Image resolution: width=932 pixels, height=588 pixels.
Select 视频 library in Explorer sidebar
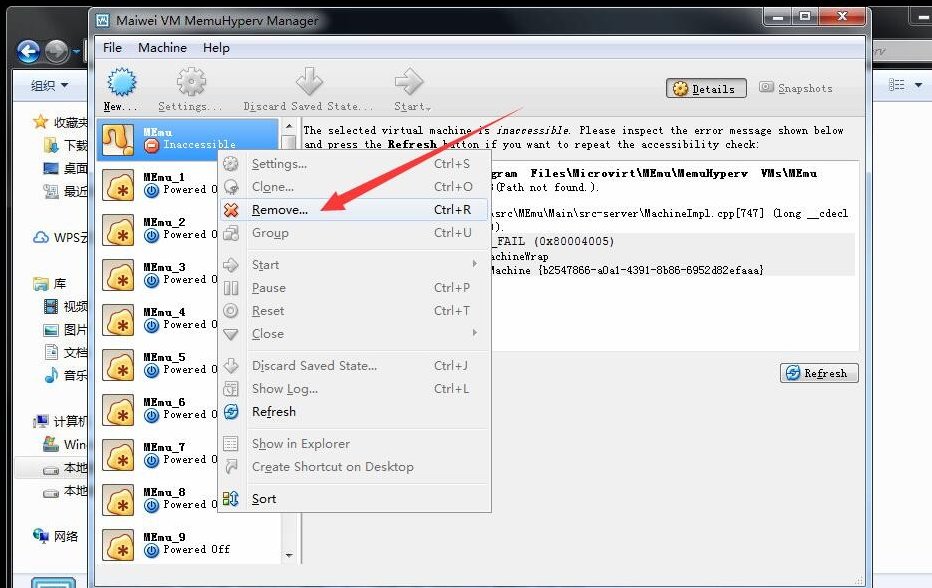coord(66,306)
